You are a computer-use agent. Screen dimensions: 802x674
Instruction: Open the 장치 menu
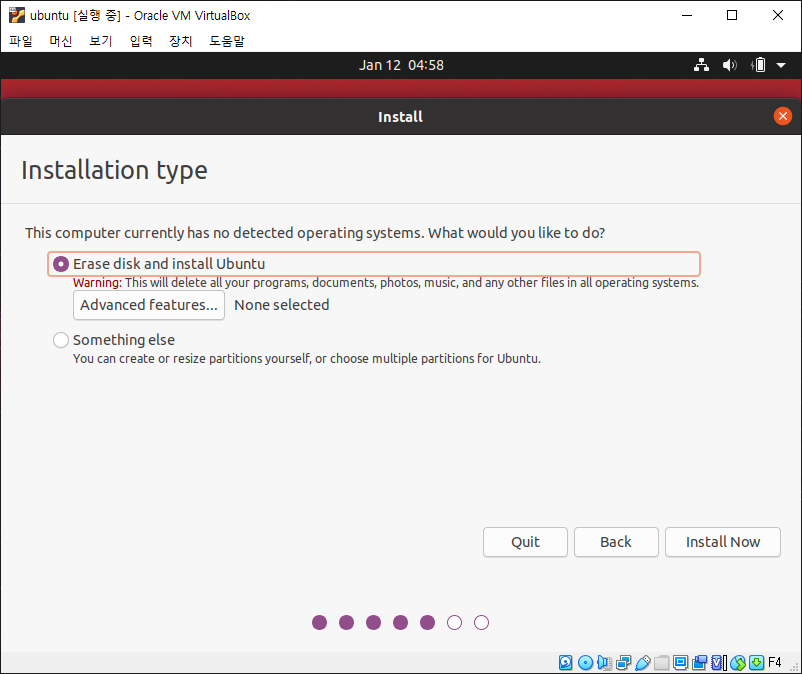pyautogui.click(x=181, y=41)
